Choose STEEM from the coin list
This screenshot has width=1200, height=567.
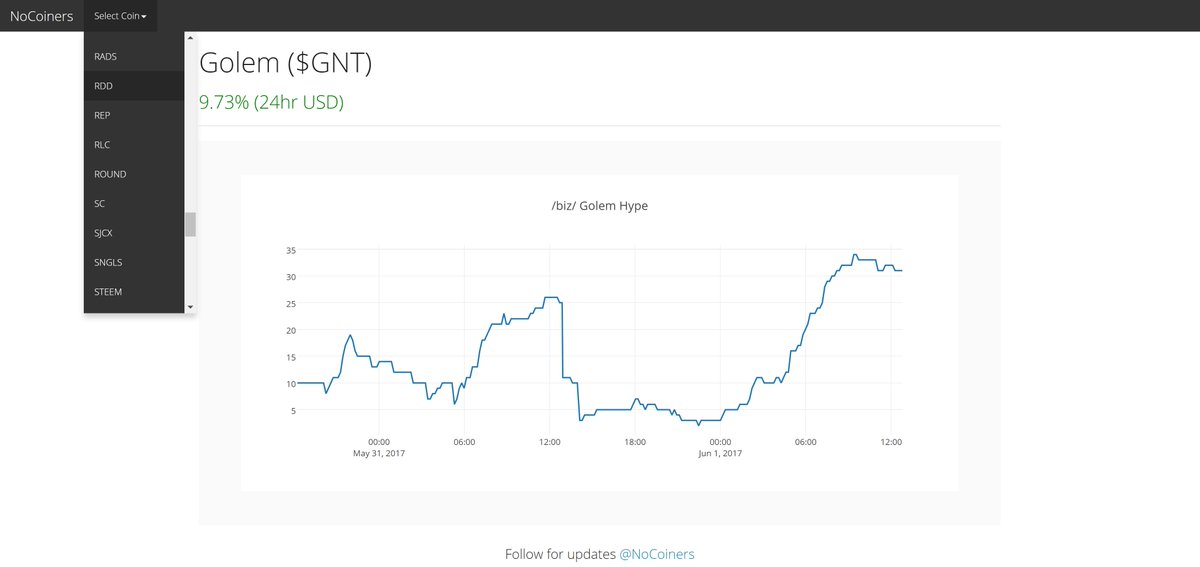pos(134,292)
